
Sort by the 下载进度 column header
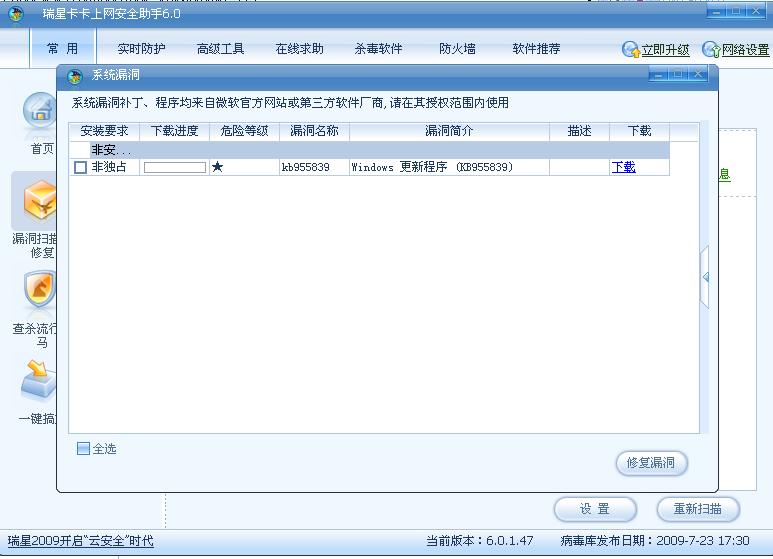[175, 131]
